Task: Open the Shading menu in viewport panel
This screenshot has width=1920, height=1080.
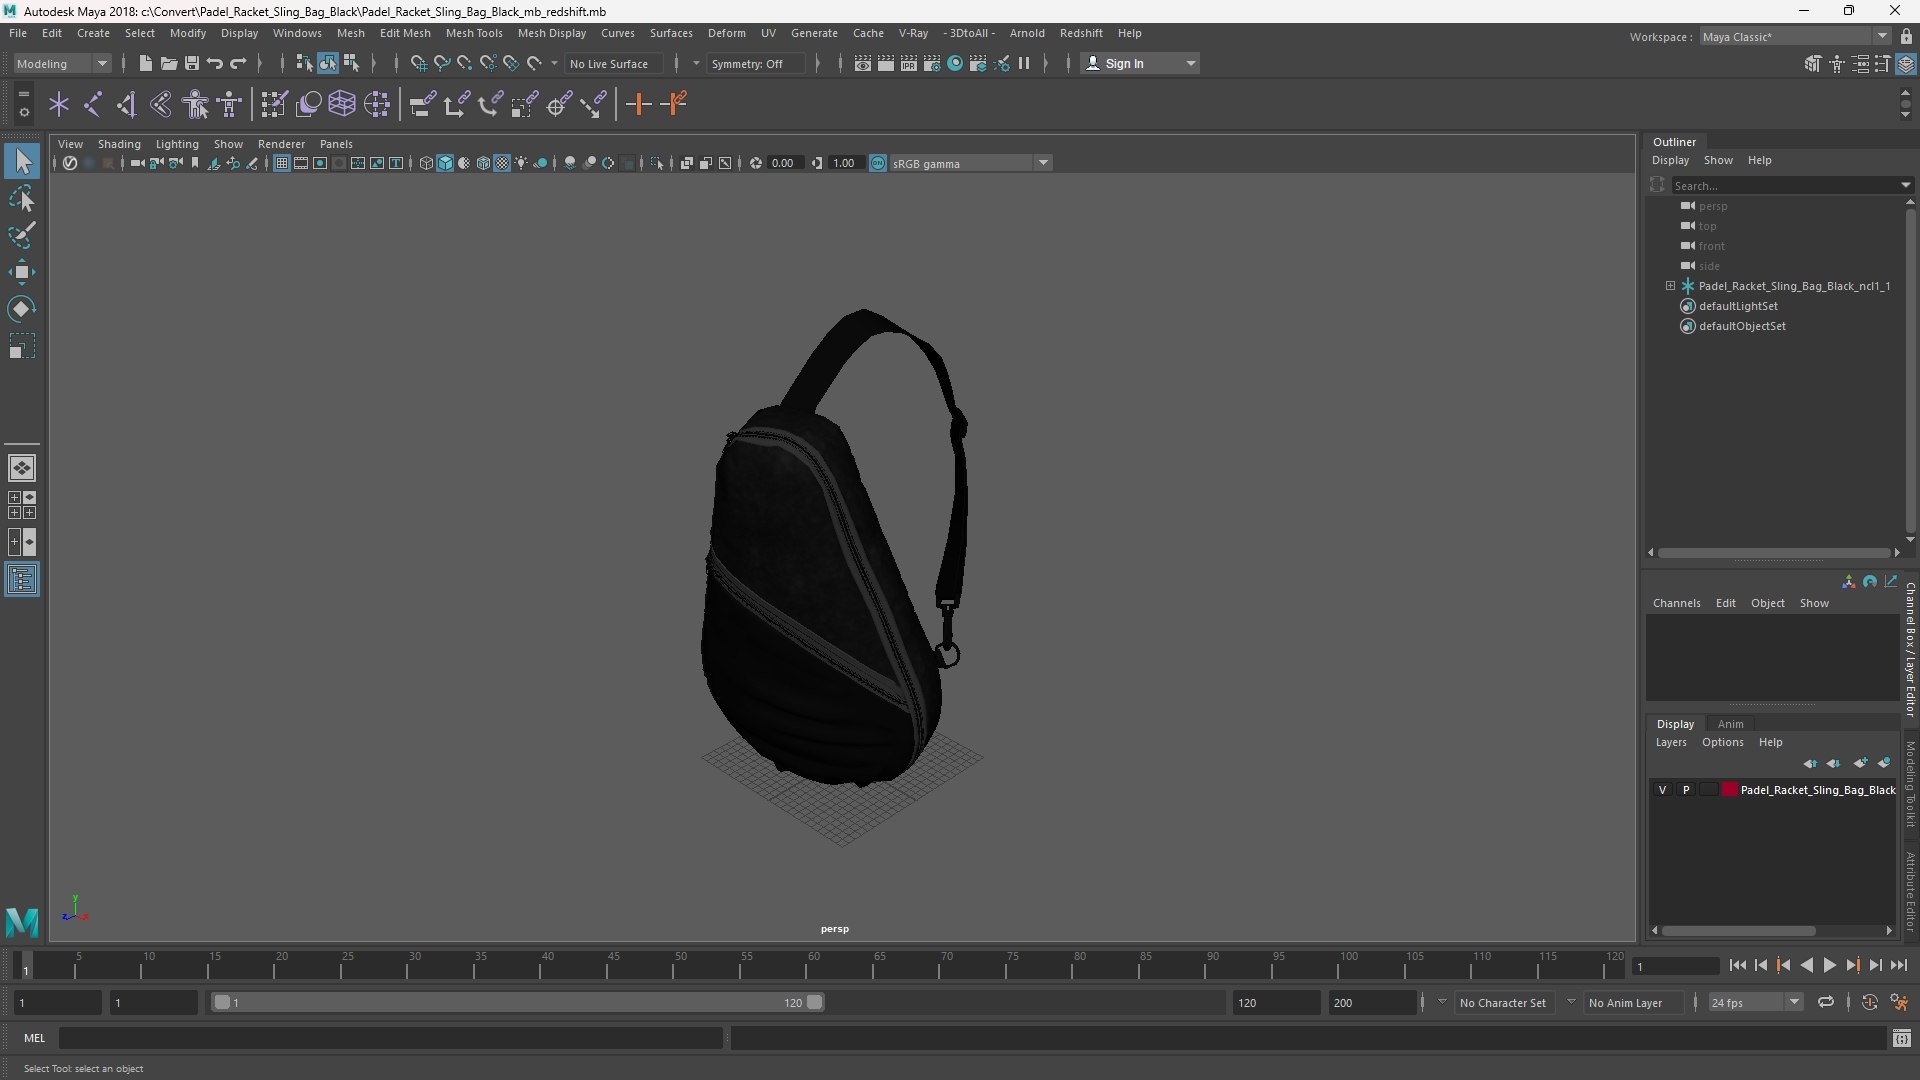Action: (x=119, y=144)
